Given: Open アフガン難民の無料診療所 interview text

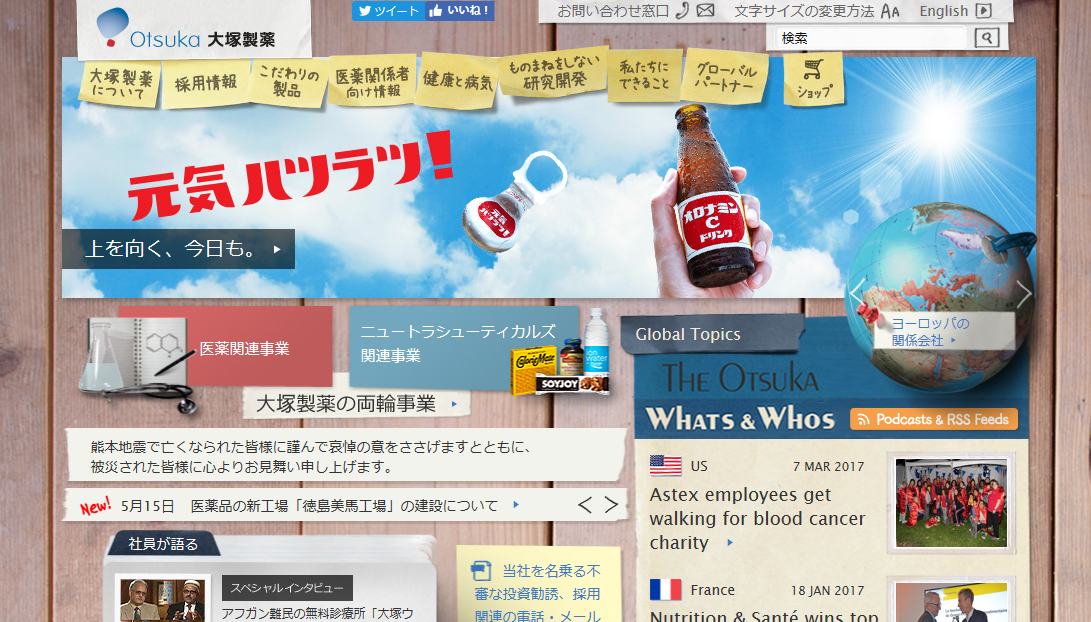Looking at the screenshot, I should click(317, 614).
